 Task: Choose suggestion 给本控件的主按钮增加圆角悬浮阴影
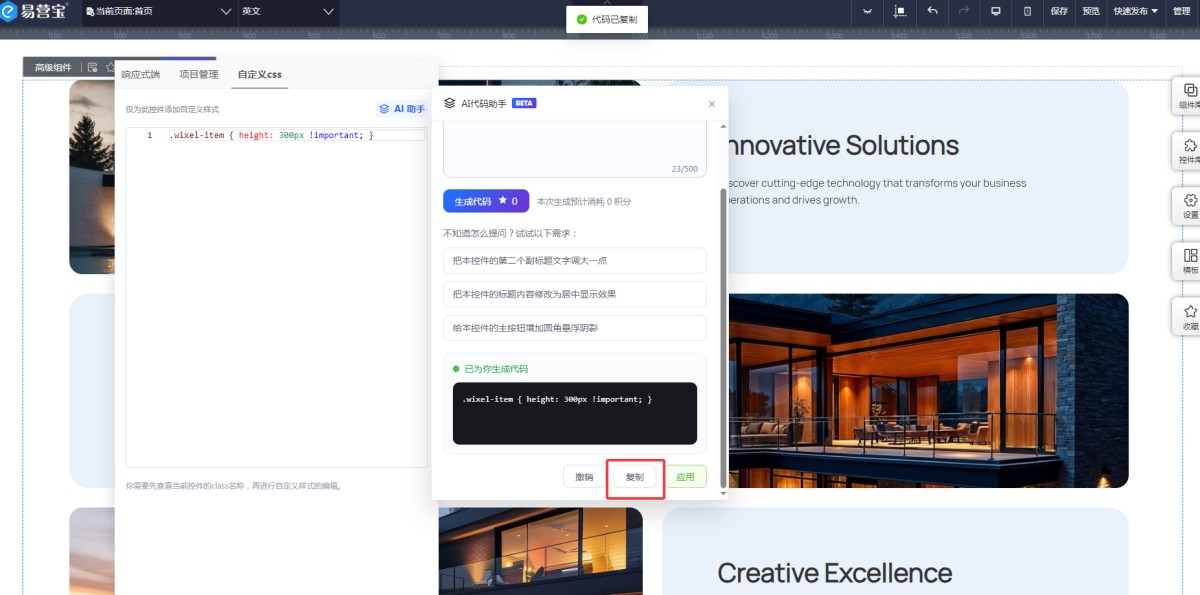point(575,328)
